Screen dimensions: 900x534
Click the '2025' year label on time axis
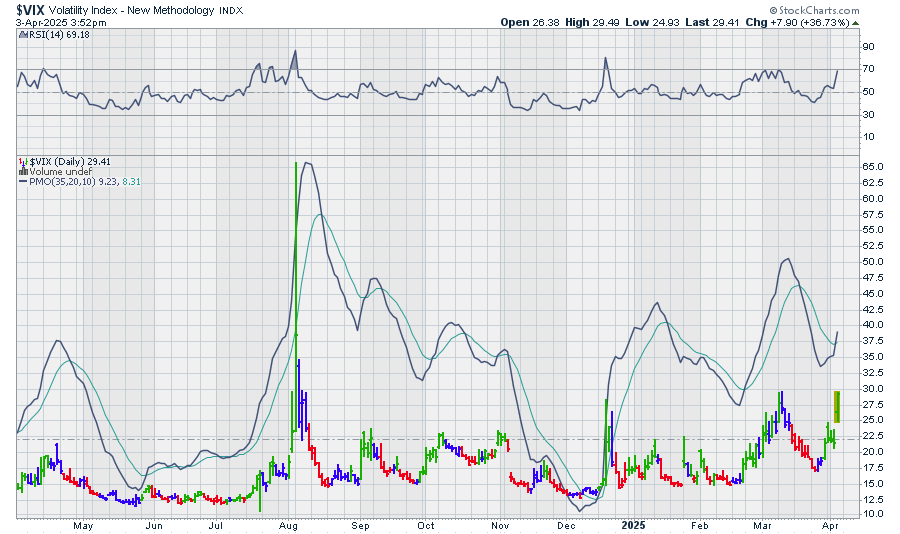point(633,525)
